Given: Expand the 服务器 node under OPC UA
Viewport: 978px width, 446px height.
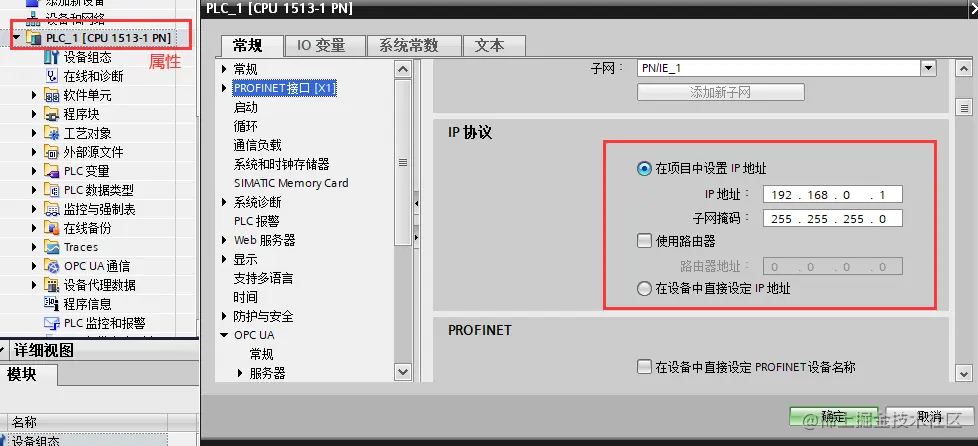Looking at the screenshot, I should pyautogui.click(x=241, y=373).
